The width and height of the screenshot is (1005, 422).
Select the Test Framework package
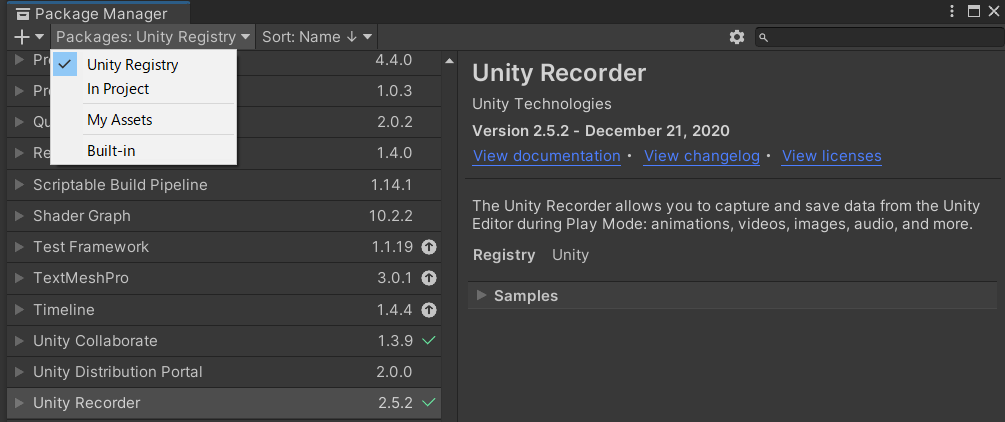pyautogui.click(x=224, y=247)
